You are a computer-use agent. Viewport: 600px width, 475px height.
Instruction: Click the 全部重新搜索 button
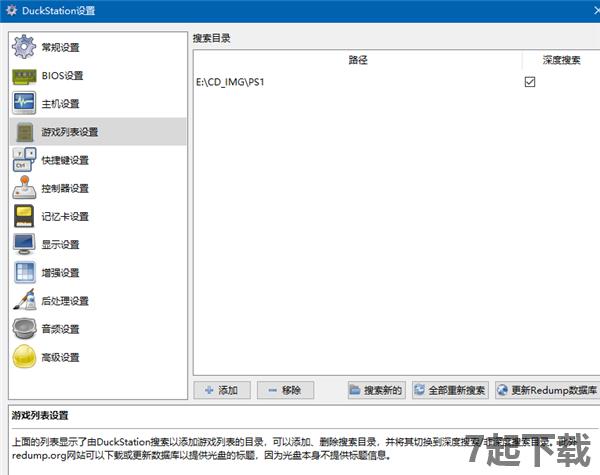[450, 390]
